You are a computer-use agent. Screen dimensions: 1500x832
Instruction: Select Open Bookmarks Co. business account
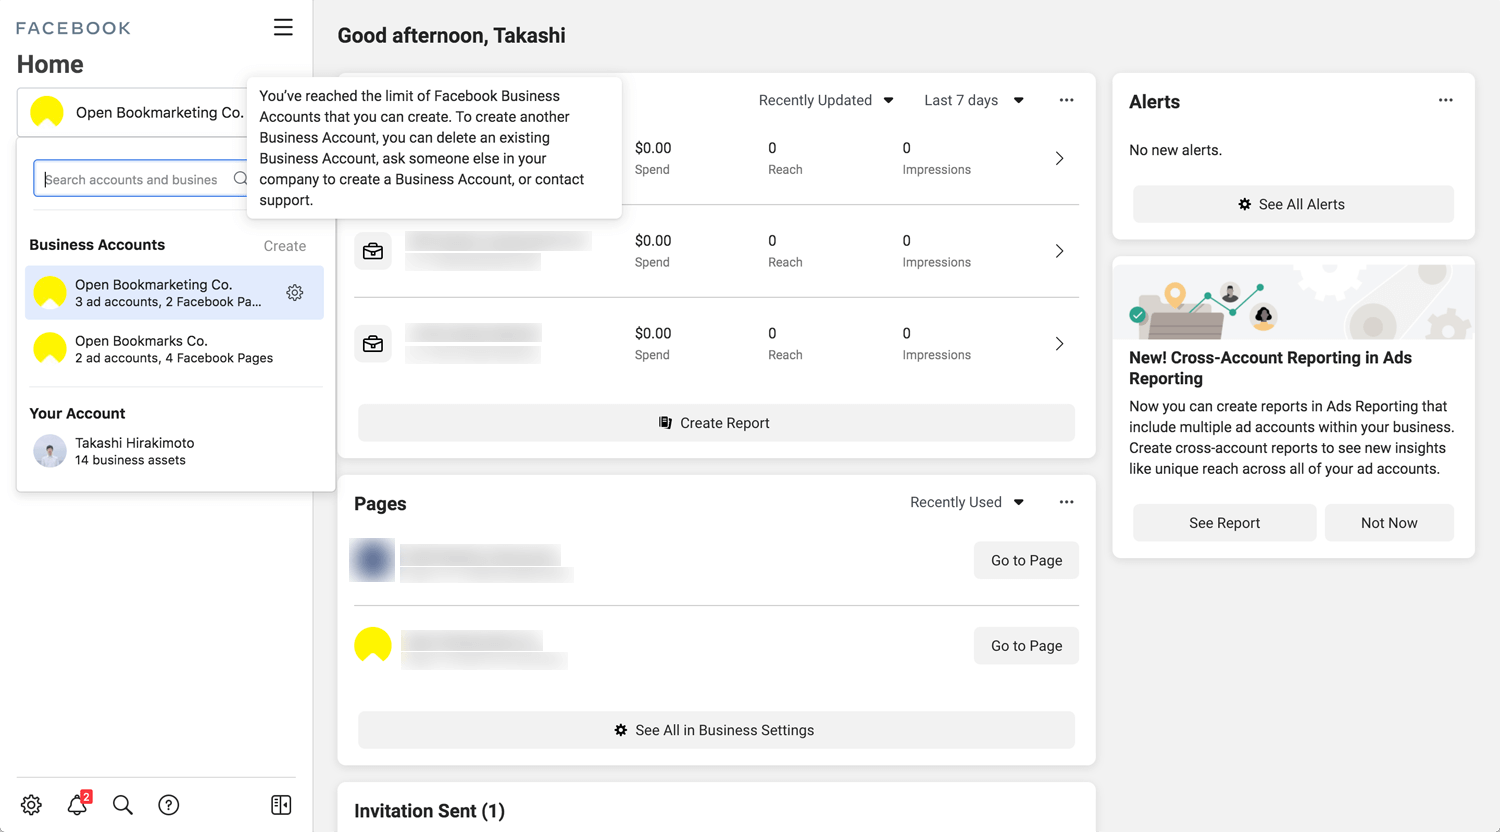click(x=174, y=349)
